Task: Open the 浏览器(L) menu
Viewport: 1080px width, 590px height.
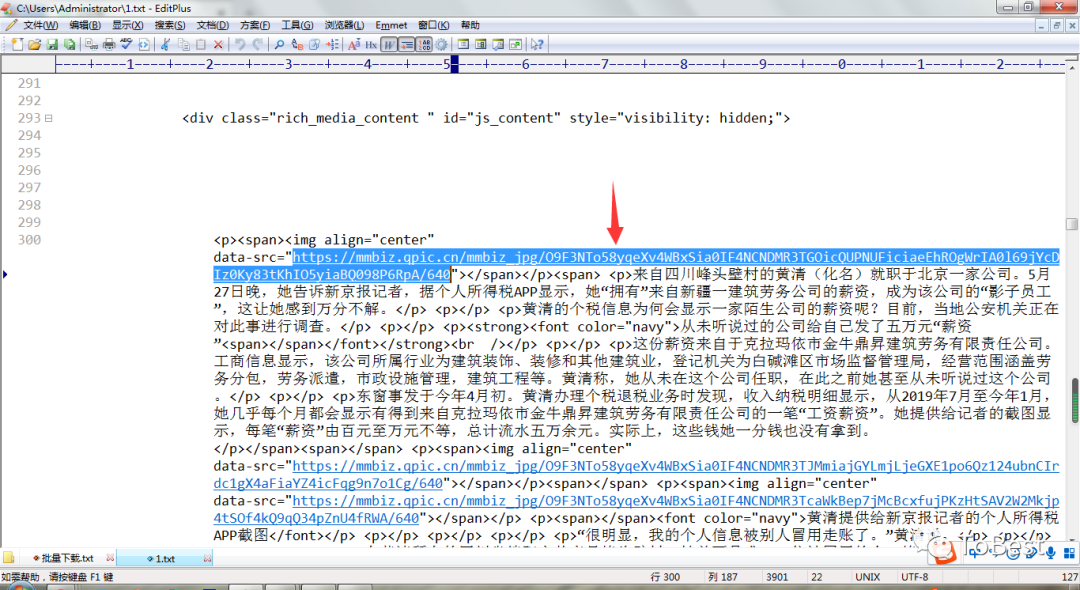Action: pyautogui.click(x=344, y=25)
